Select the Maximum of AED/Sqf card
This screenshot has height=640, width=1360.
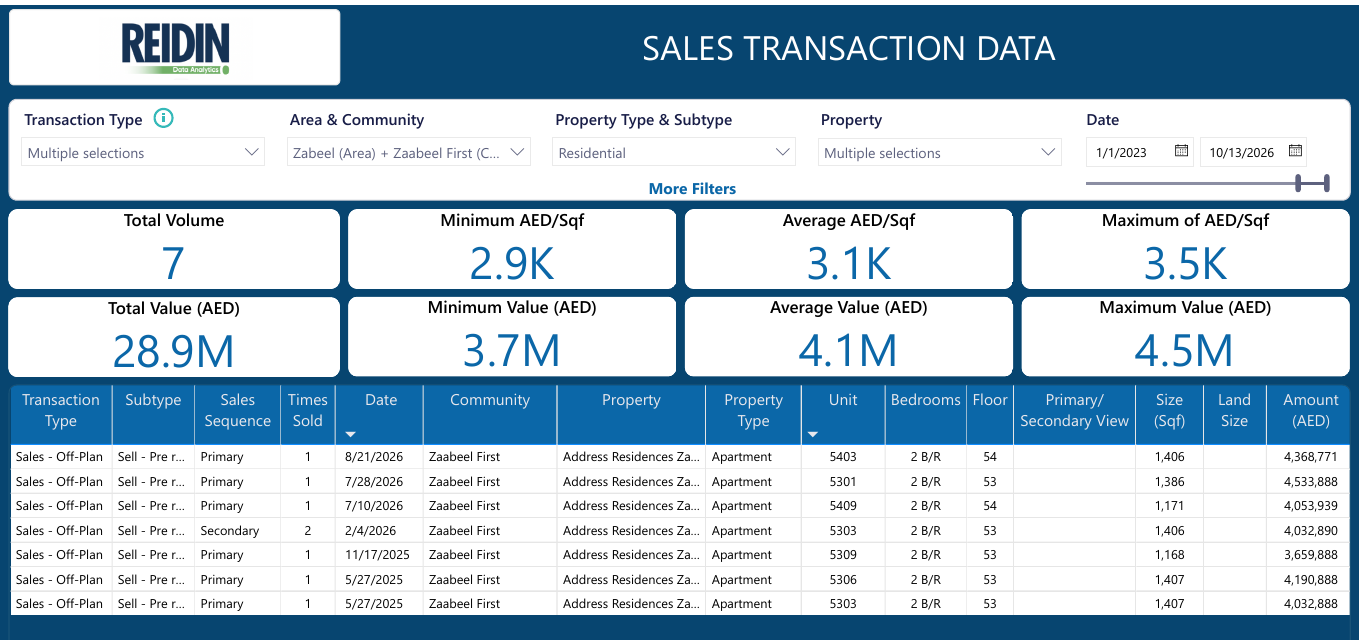tap(1185, 249)
